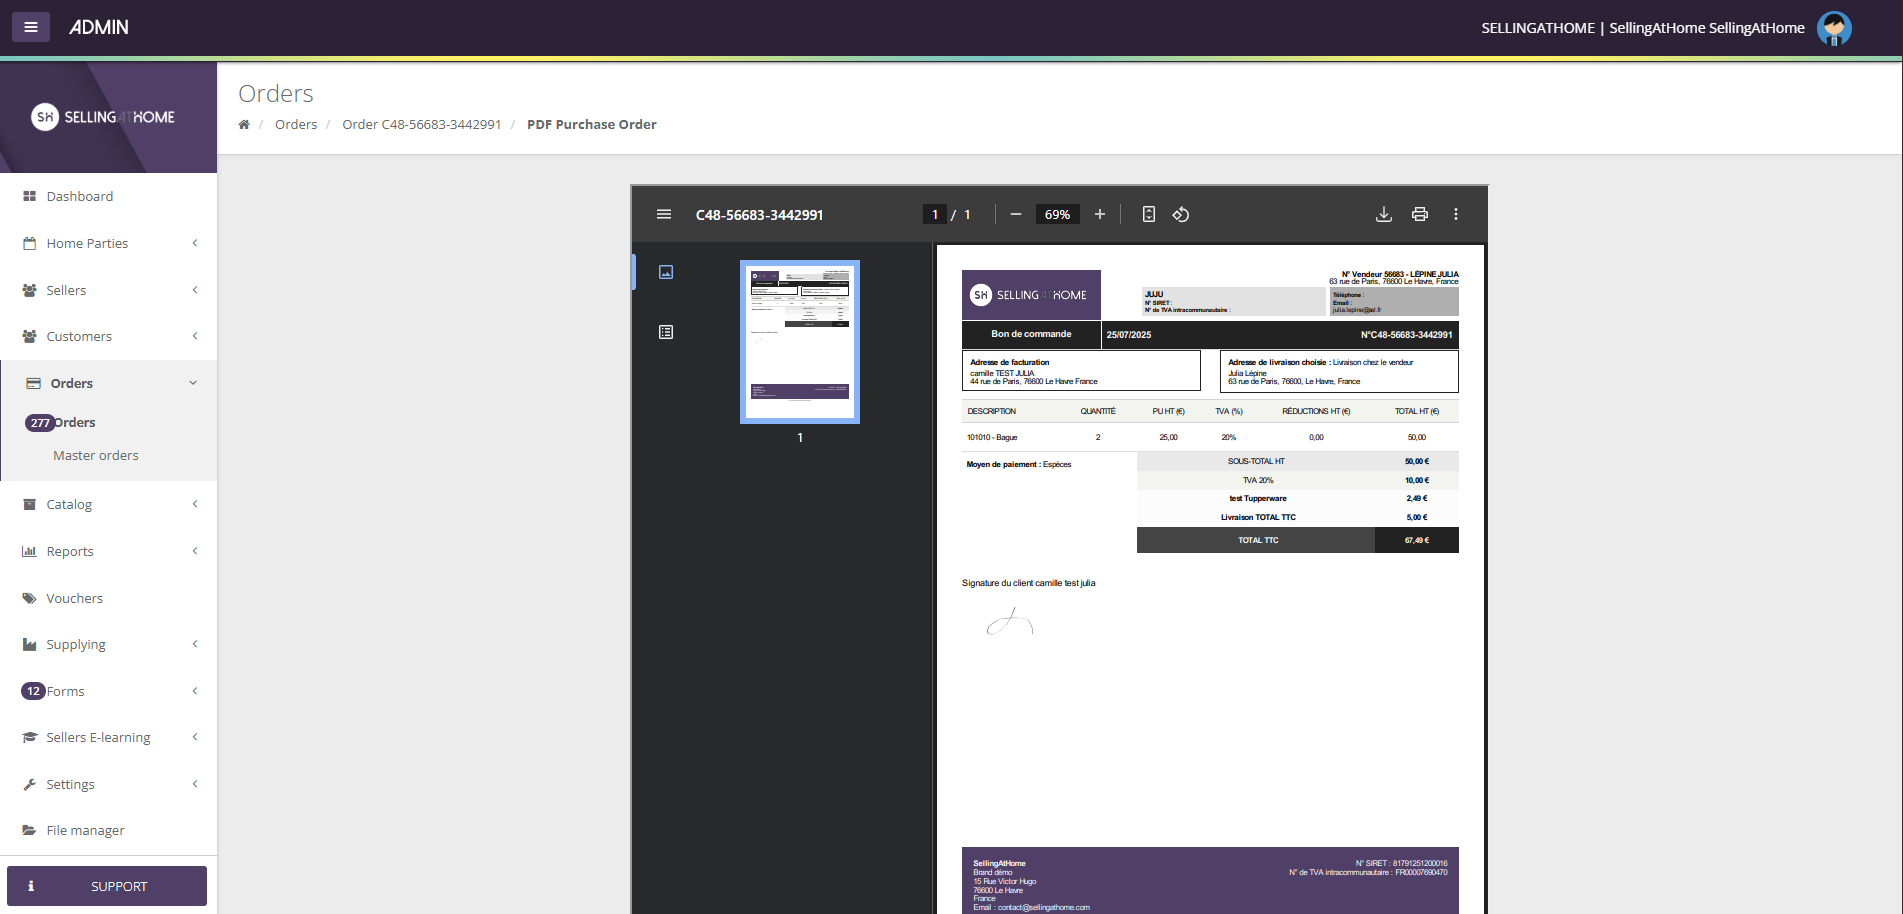Click the PDF zoom percentage field
Screen dimensions: 1903x914
click(1057, 214)
